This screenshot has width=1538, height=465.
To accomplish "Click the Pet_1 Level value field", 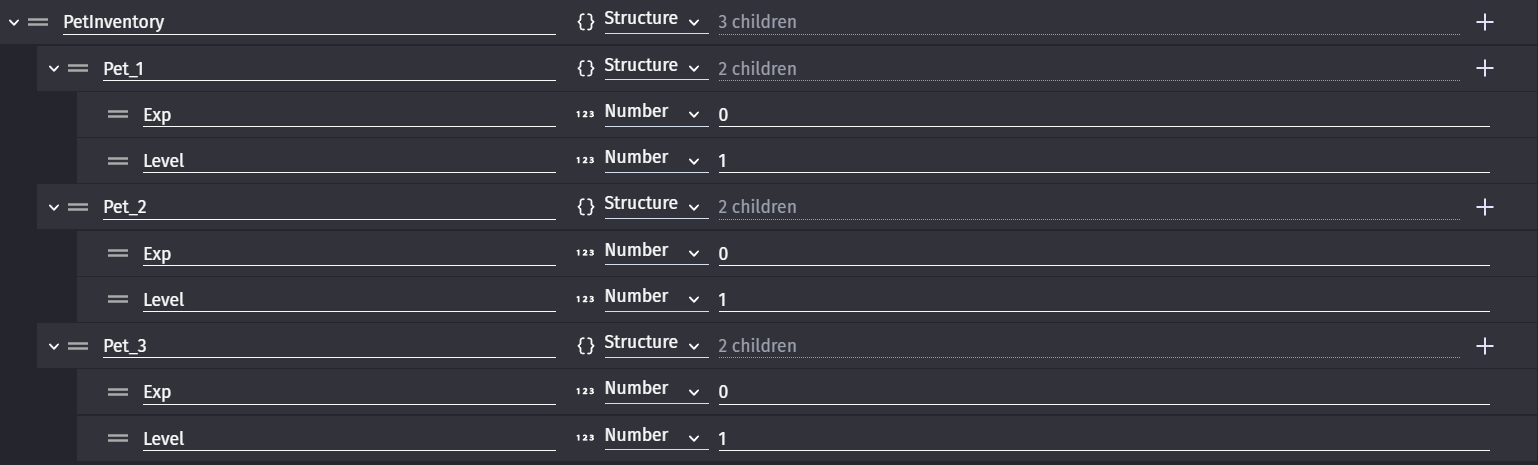I will pos(1103,161).
